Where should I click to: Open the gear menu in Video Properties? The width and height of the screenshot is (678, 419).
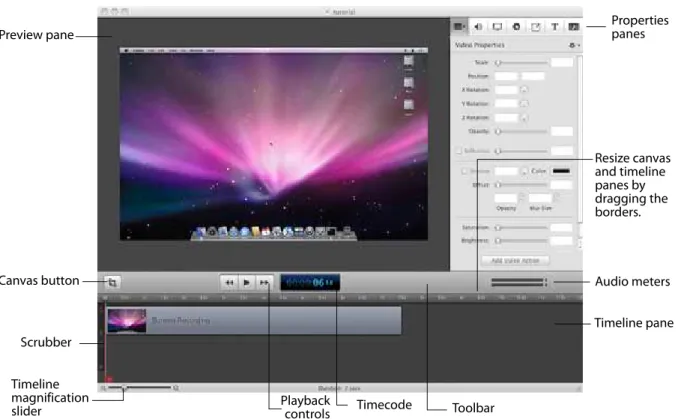click(574, 45)
